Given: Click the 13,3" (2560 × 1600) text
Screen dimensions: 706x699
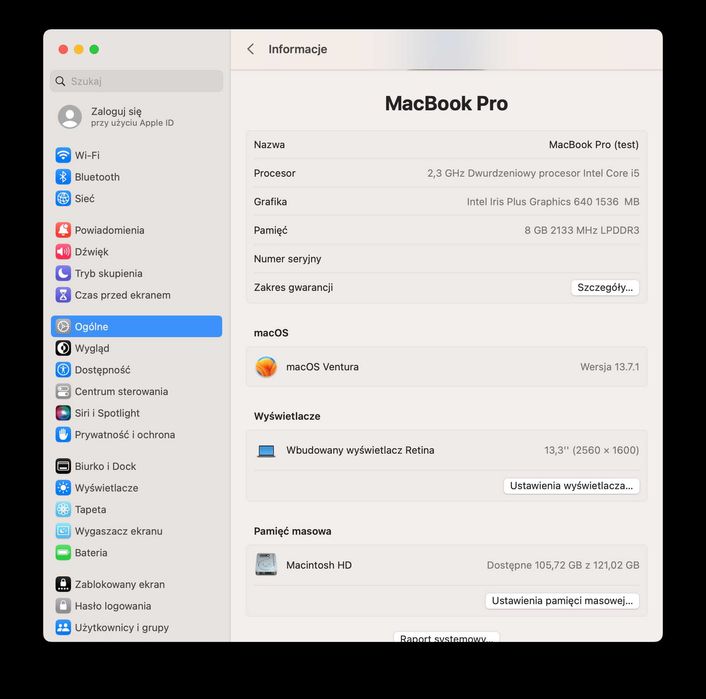Looking at the screenshot, I should tap(591, 450).
